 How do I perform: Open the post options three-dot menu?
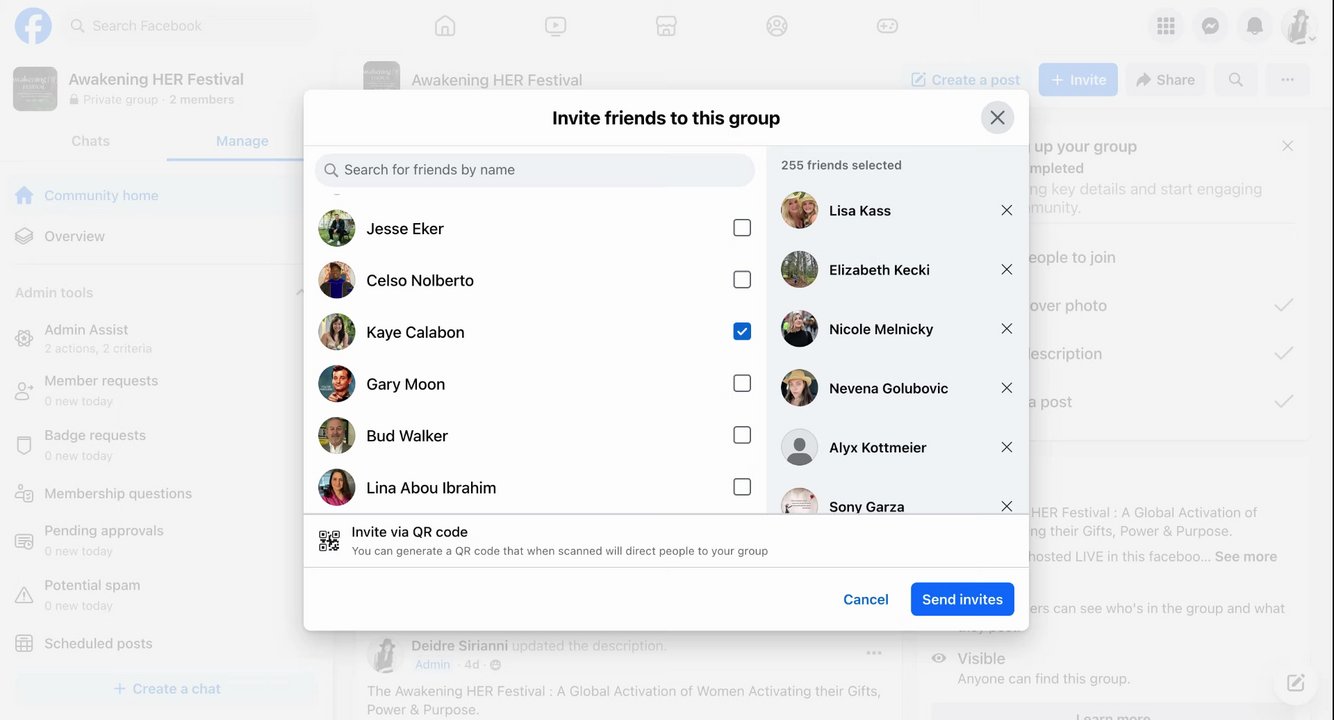(x=874, y=653)
